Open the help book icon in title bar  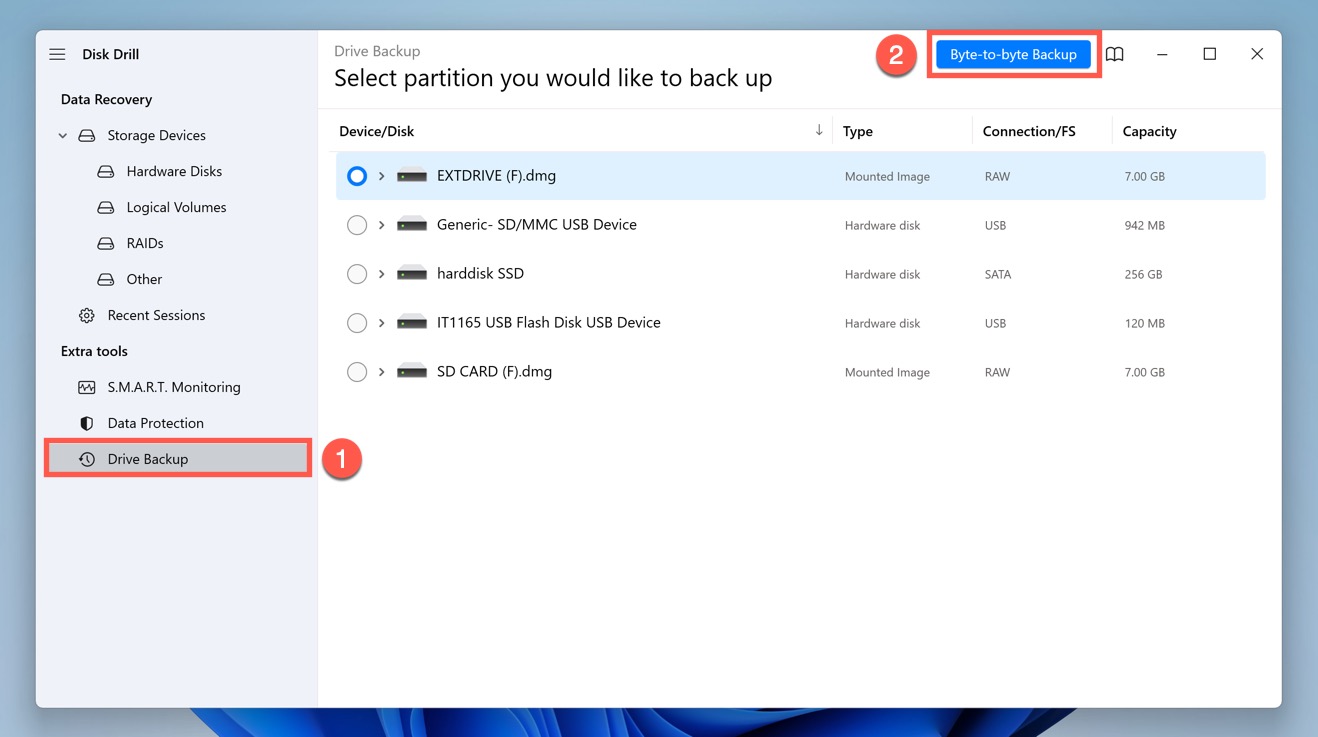click(1114, 54)
